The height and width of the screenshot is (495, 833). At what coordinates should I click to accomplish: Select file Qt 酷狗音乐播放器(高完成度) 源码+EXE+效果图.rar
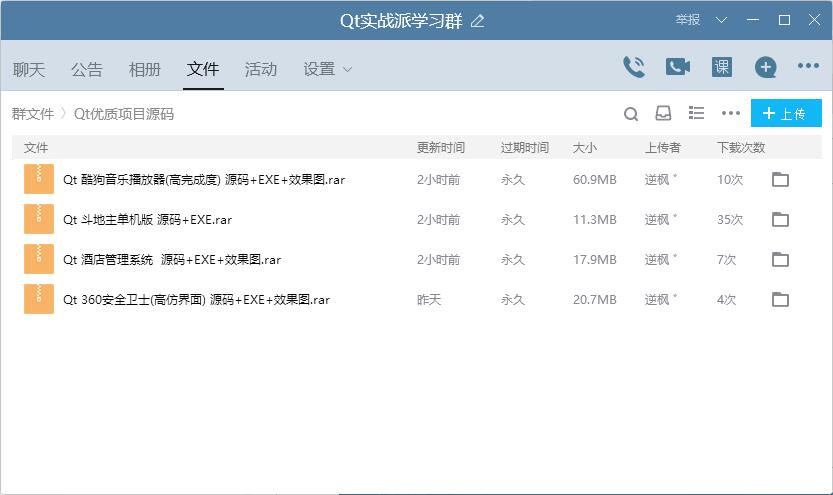coord(204,180)
